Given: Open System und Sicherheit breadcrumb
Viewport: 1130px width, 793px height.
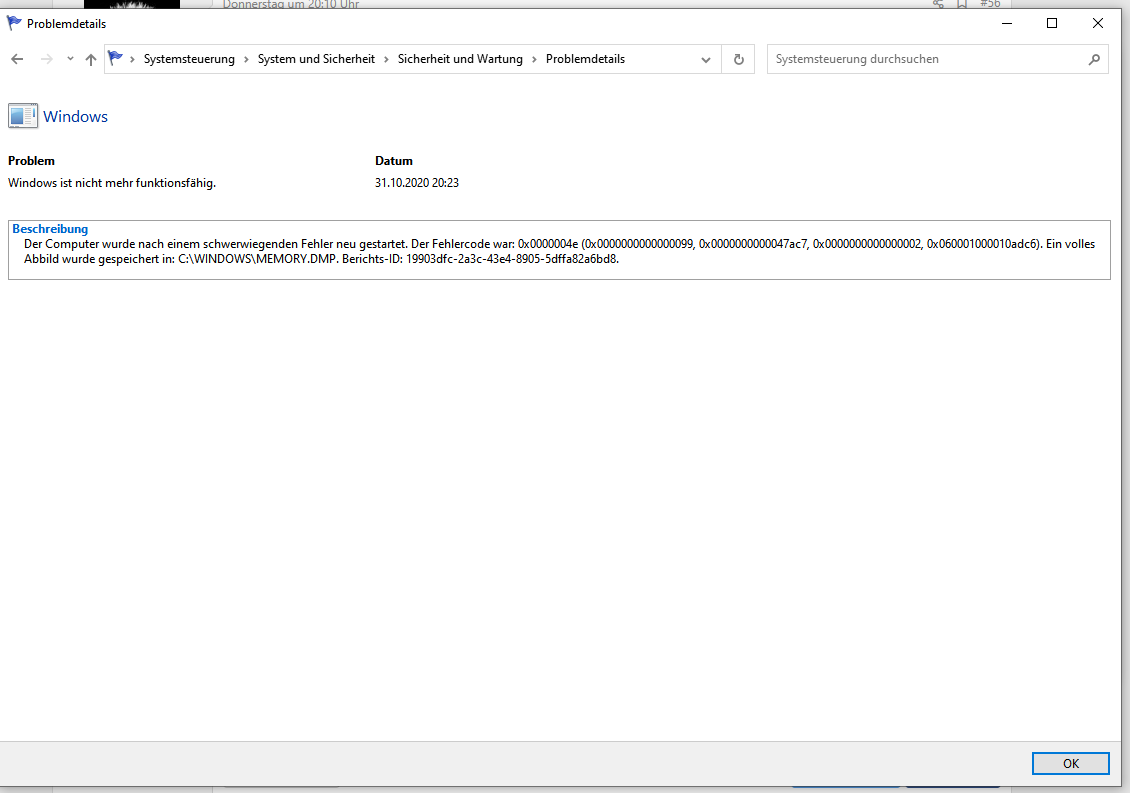Looking at the screenshot, I should 316,59.
